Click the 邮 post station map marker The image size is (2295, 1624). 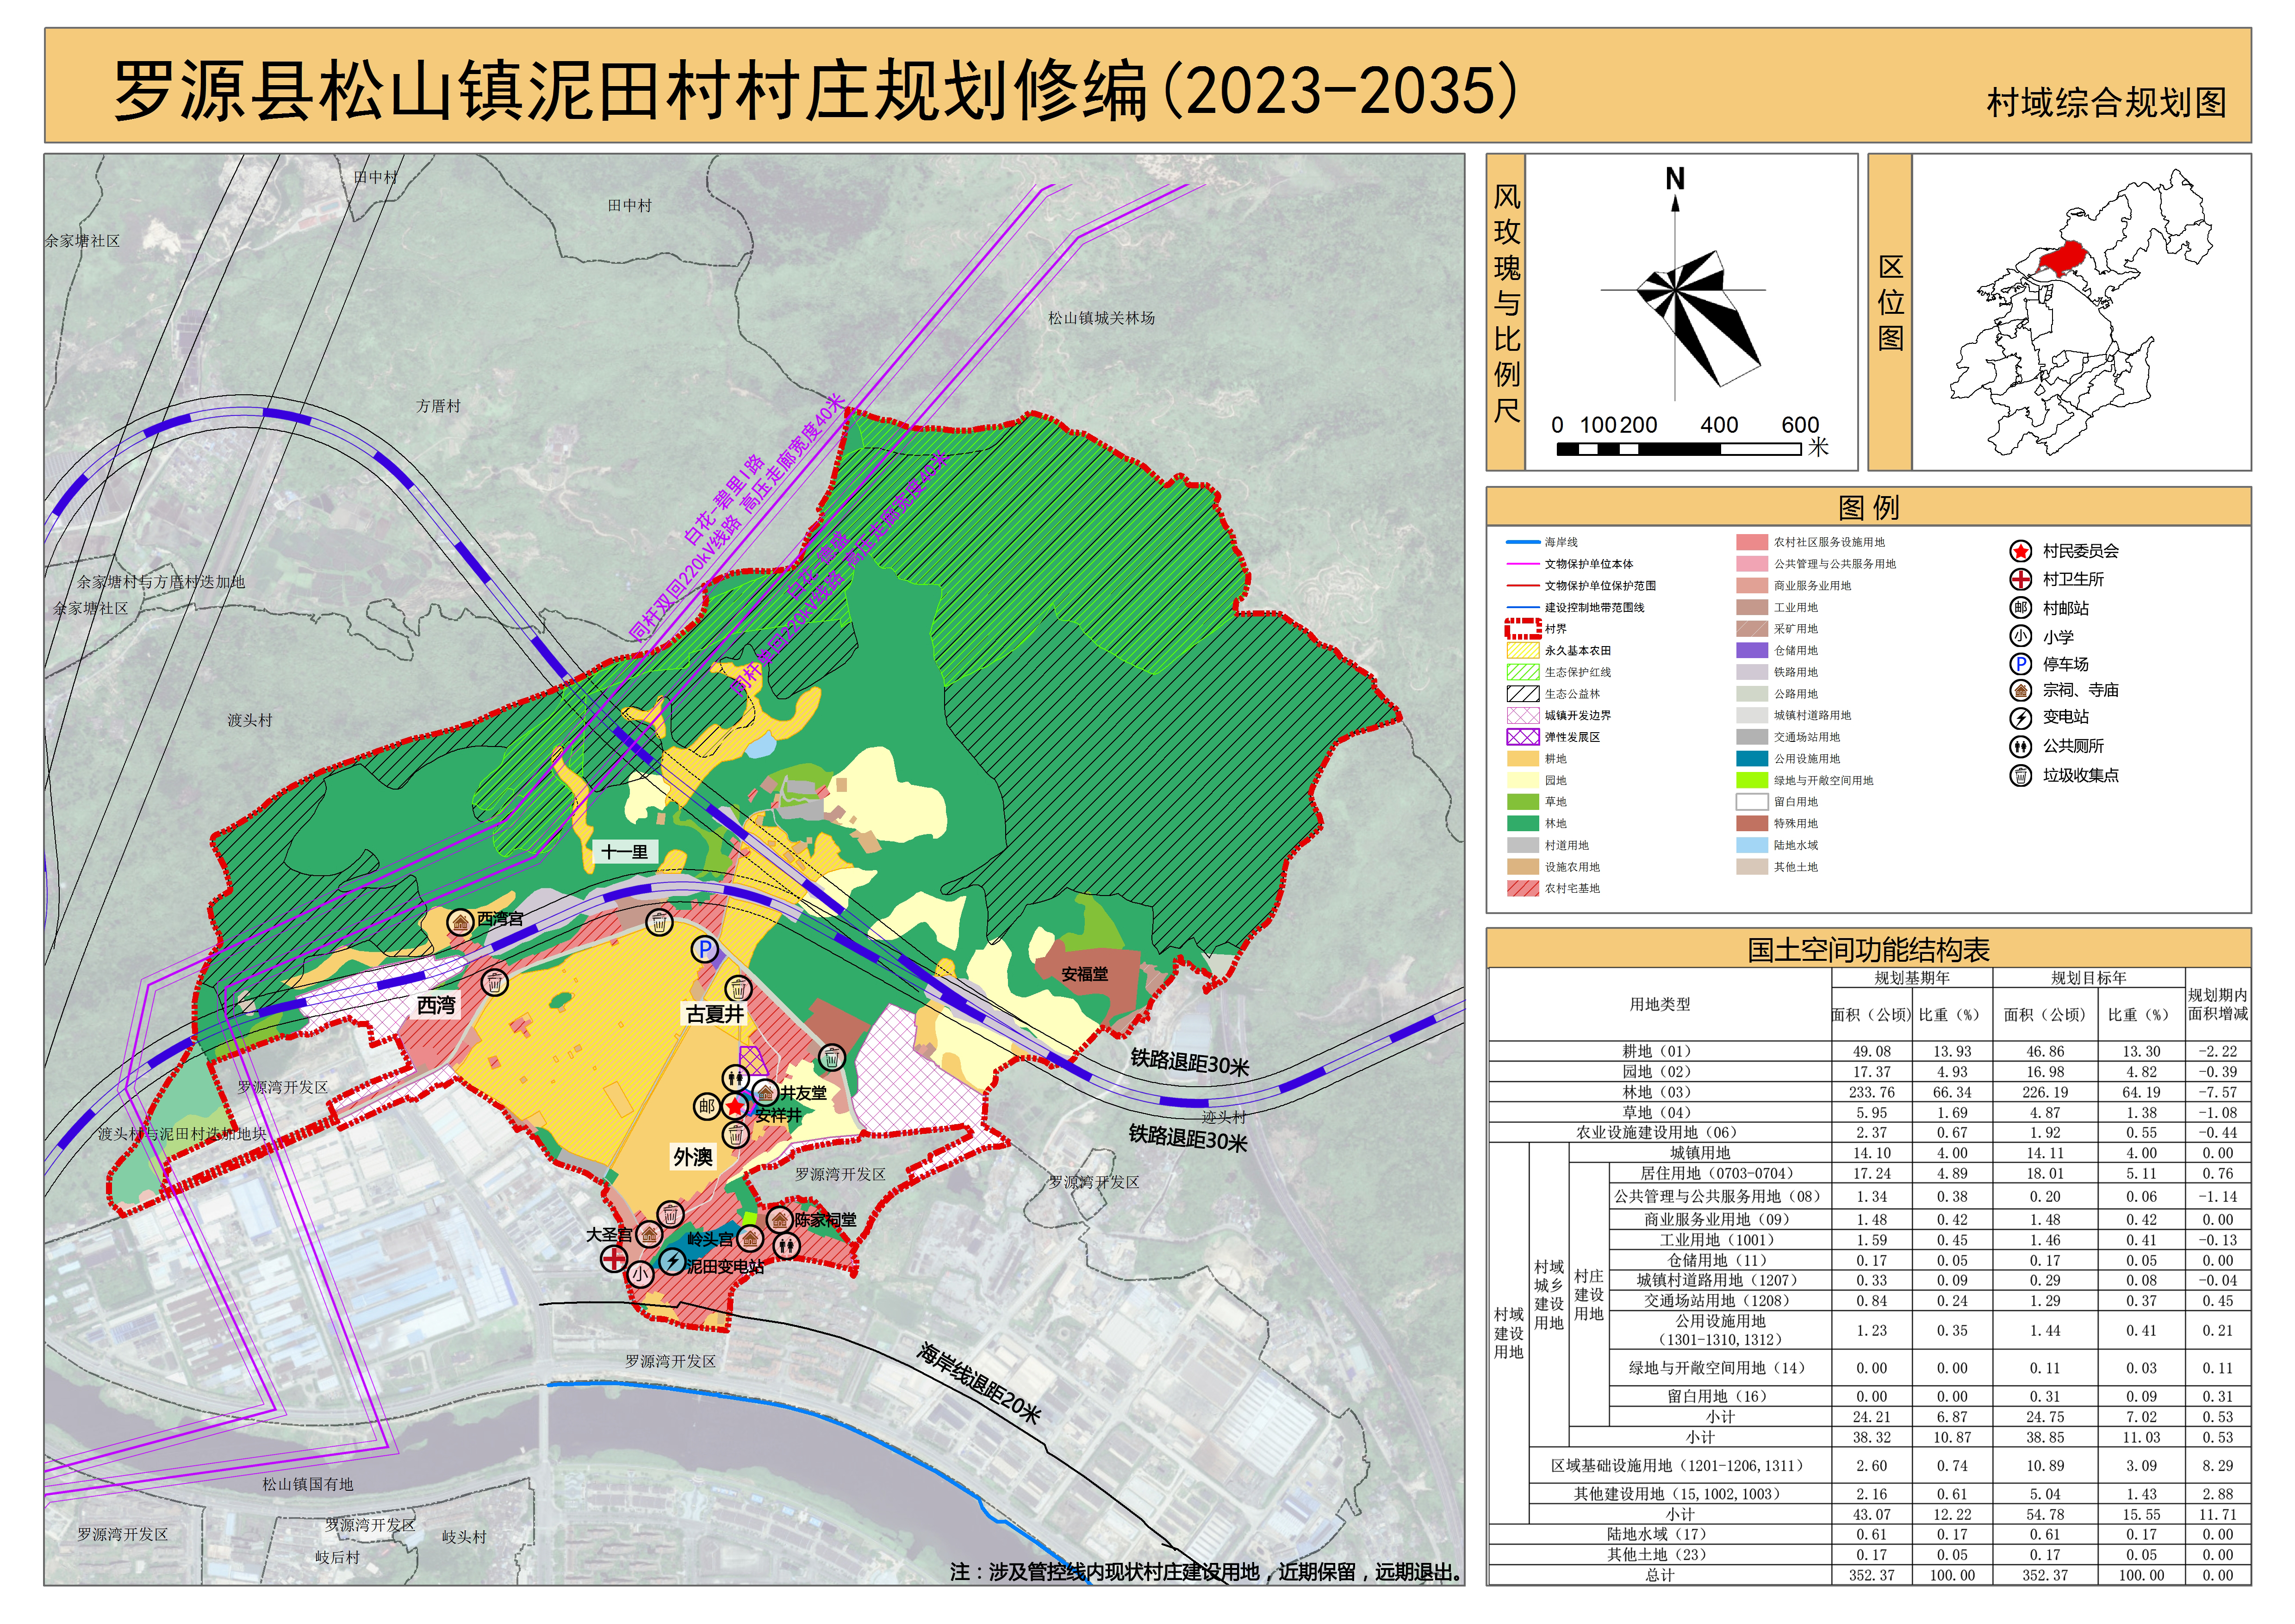[x=707, y=1106]
